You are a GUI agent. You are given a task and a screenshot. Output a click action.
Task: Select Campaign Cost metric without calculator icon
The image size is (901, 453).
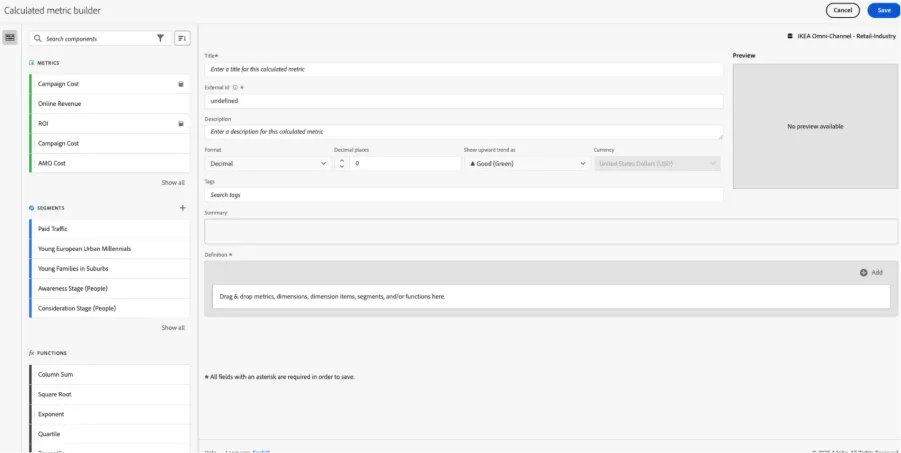(x=109, y=143)
